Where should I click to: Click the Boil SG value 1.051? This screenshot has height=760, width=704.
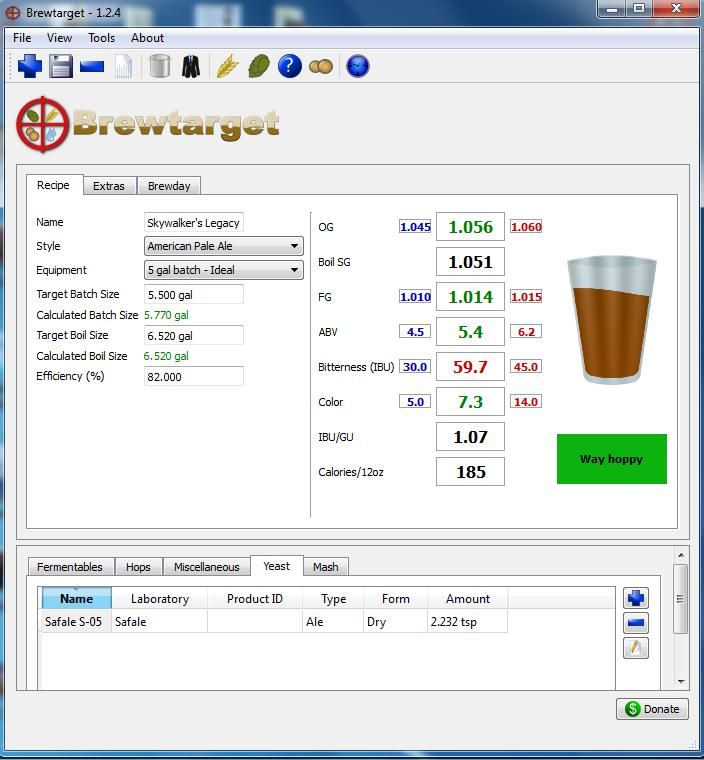coord(470,262)
